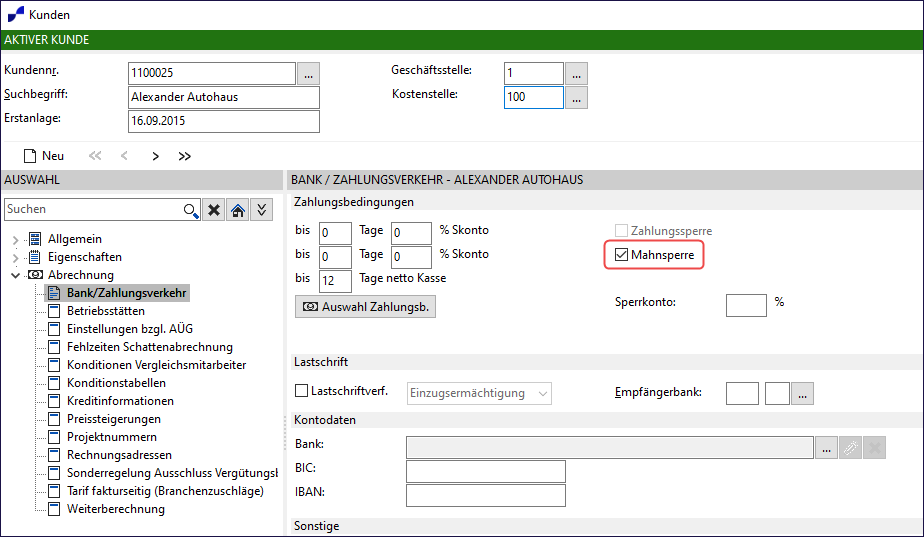The image size is (924, 537).
Task: Select Preissteigerungen entry
Action: click(114, 419)
